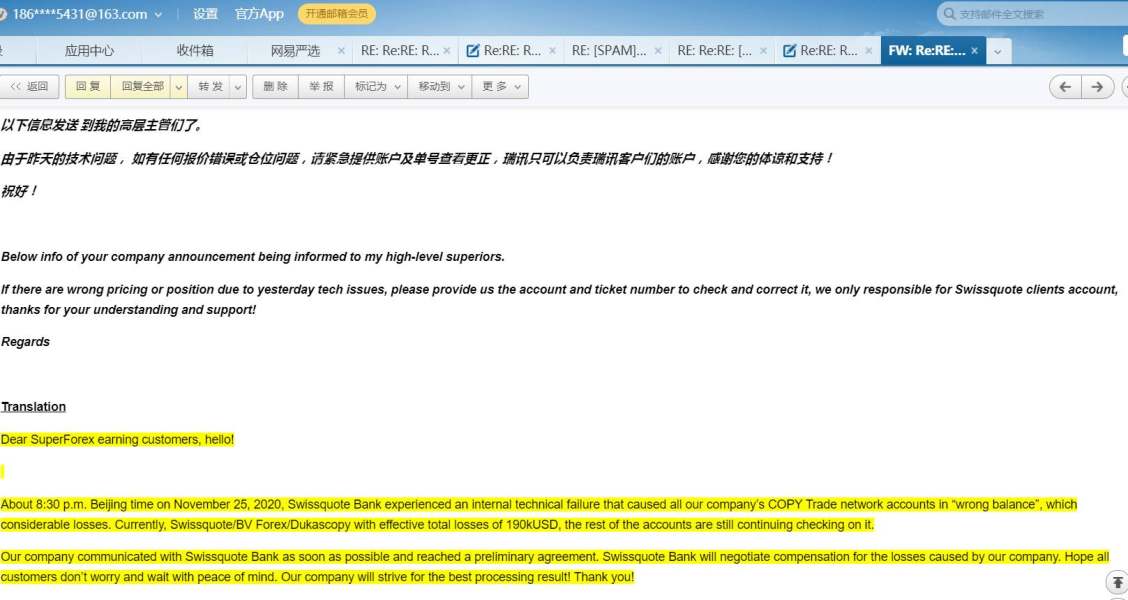Click the back-to-top arrow icon
The image size is (1128, 600).
click(1117, 582)
